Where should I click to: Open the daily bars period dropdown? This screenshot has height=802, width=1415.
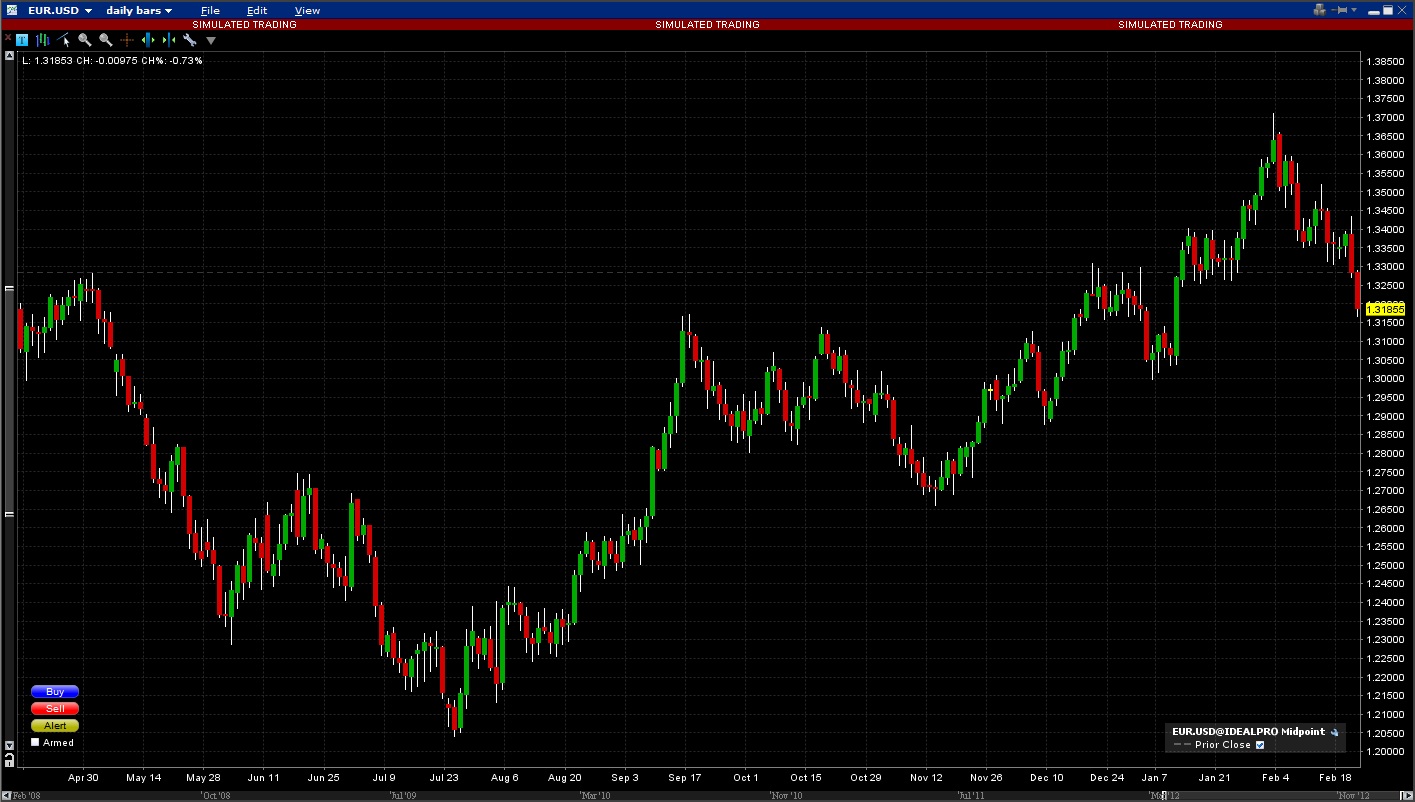click(139, 10)
